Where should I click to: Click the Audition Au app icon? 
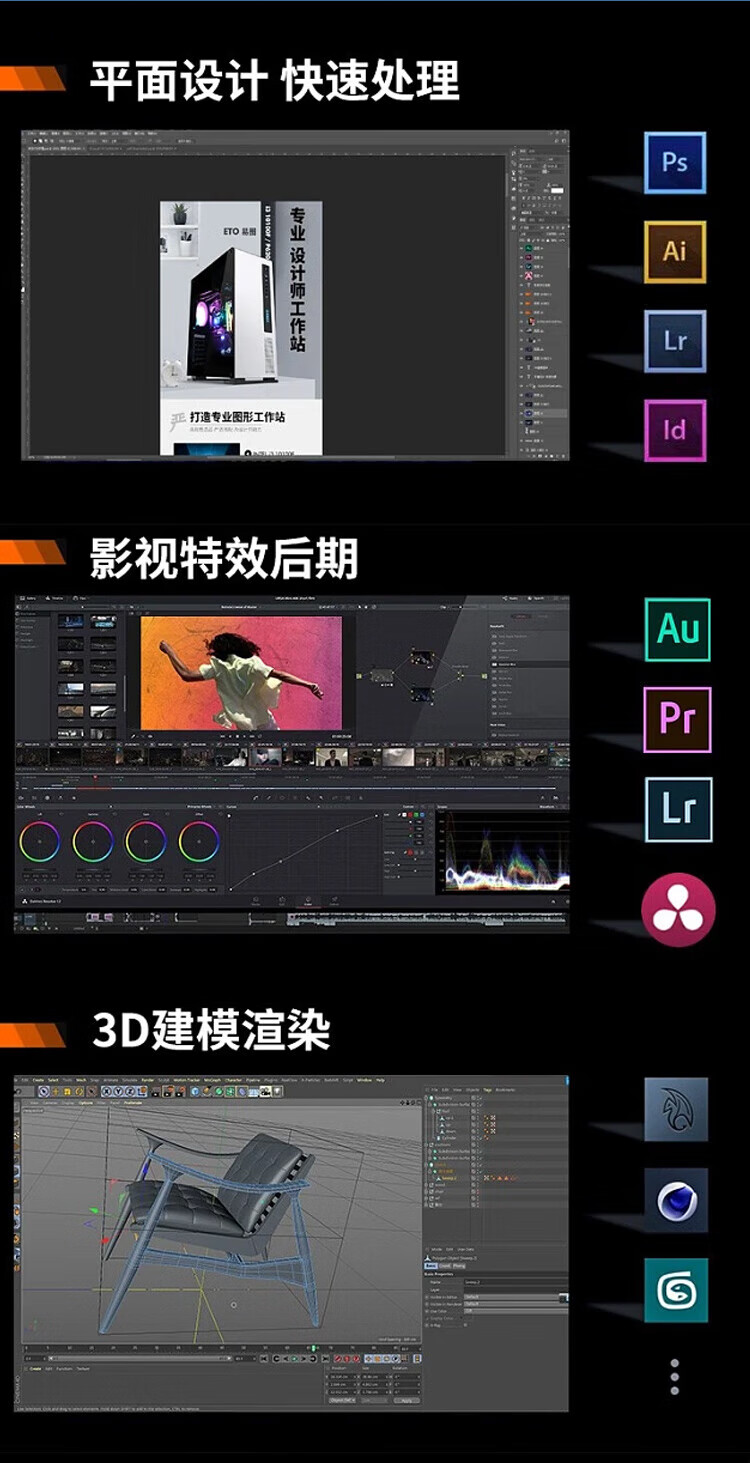tap(678, 629)
